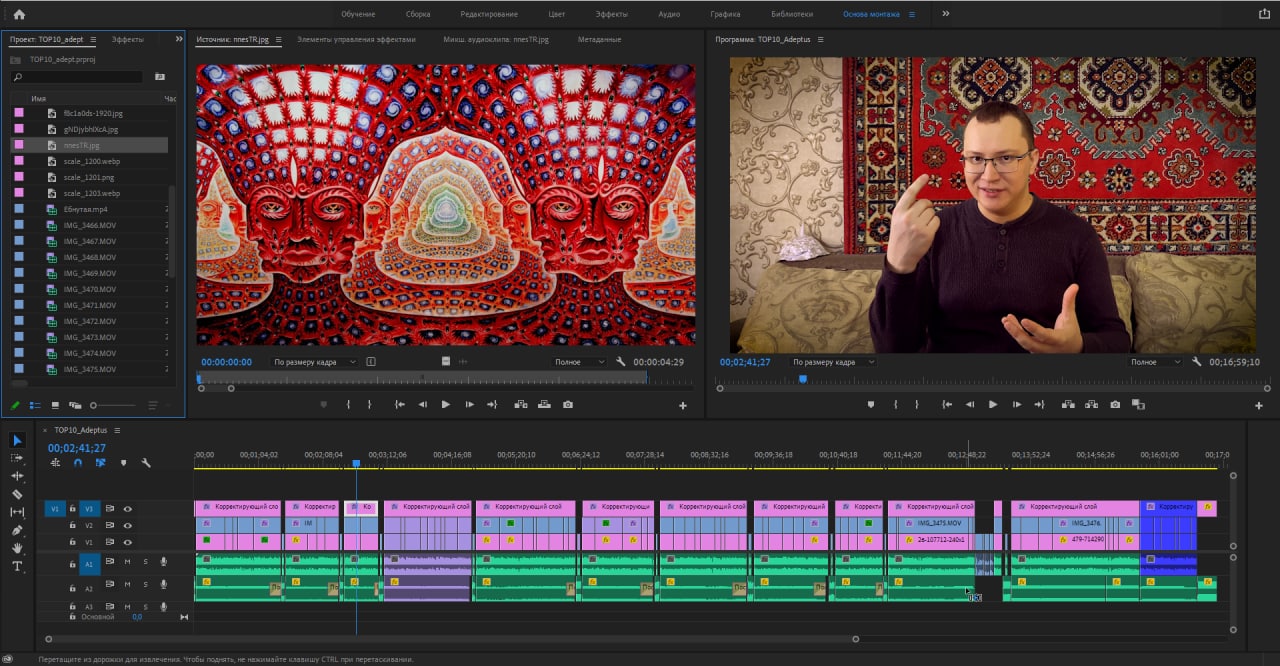Export frame from the Source monitor
Image resolution: width=1280 pixels, height=666 pixels.
(568, 405)
